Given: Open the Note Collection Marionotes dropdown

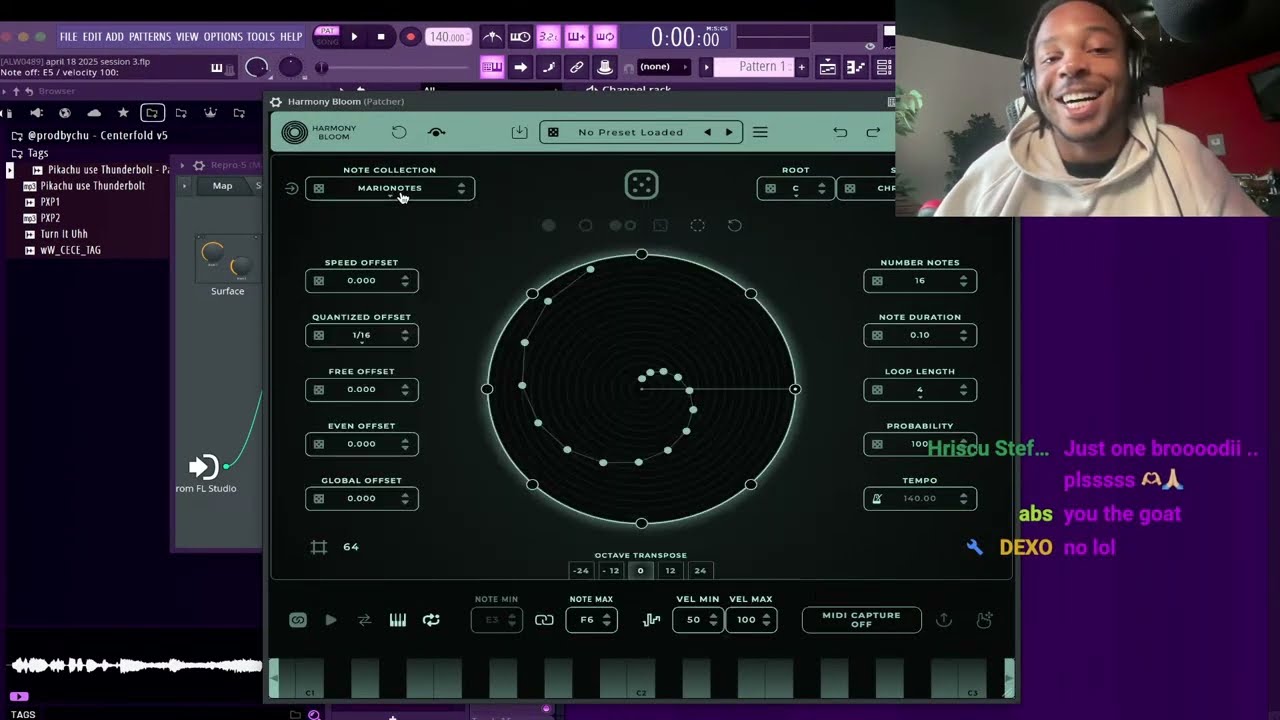Looking at the screenshot, I should tap(390, 188).
